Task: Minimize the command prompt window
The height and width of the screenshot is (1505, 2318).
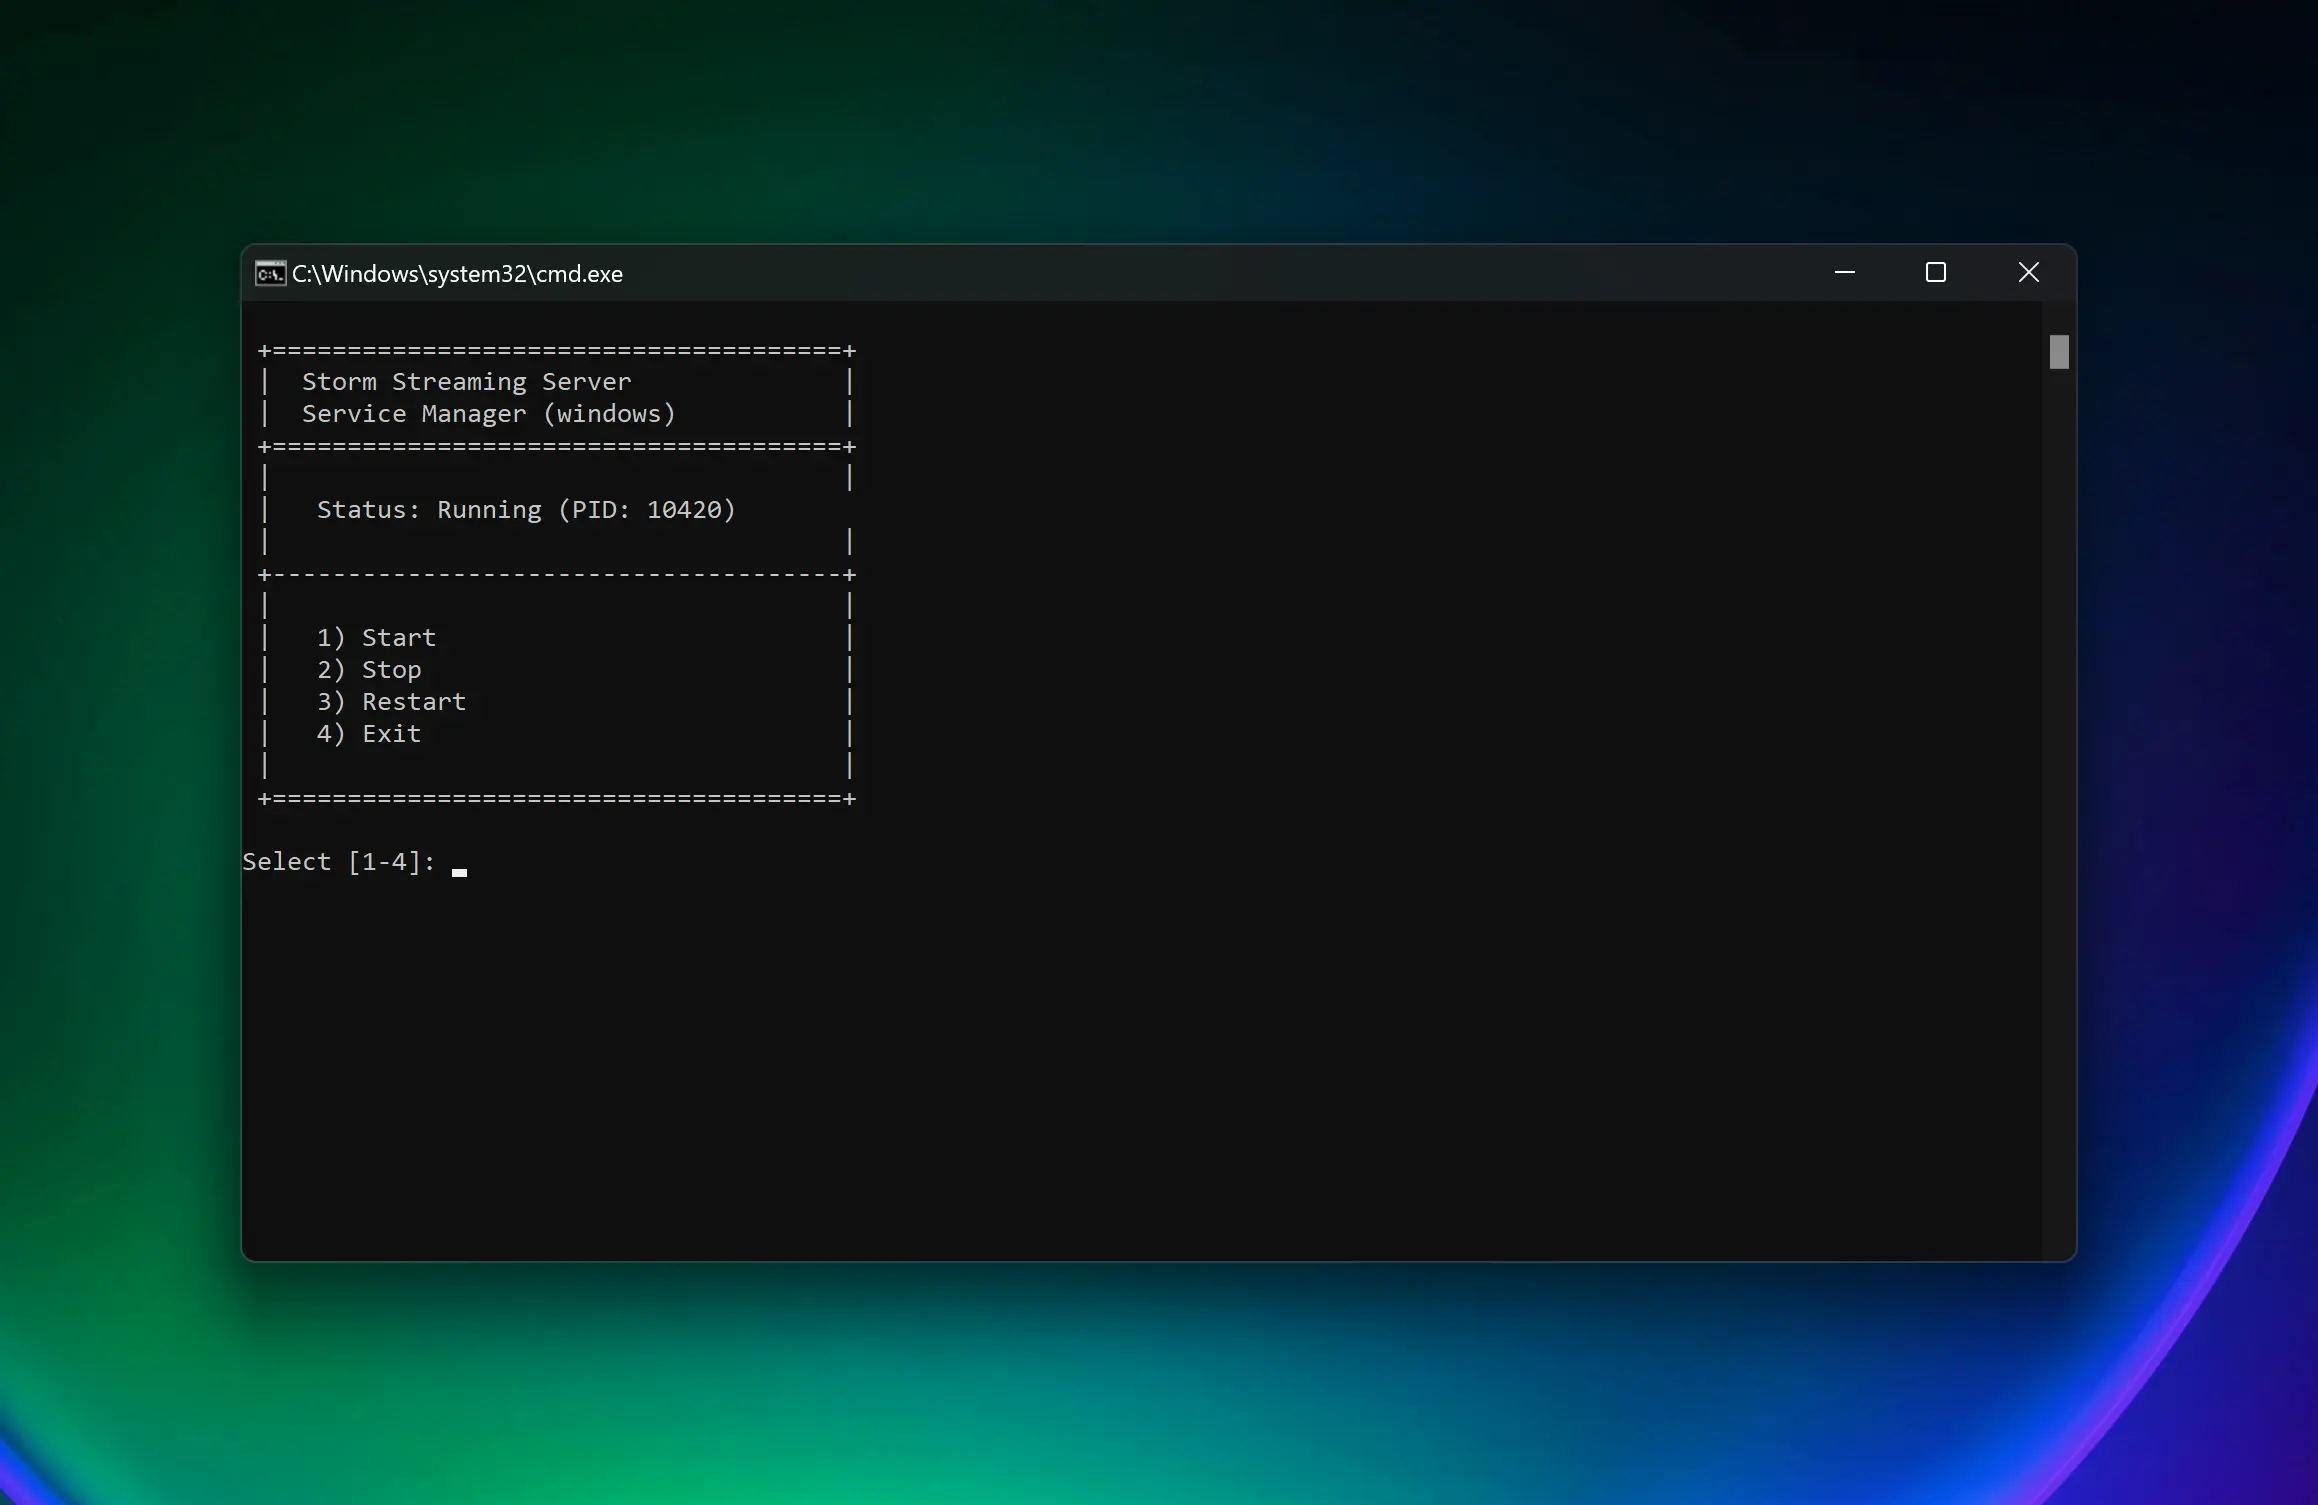Action: click(x=1845, y=273)
